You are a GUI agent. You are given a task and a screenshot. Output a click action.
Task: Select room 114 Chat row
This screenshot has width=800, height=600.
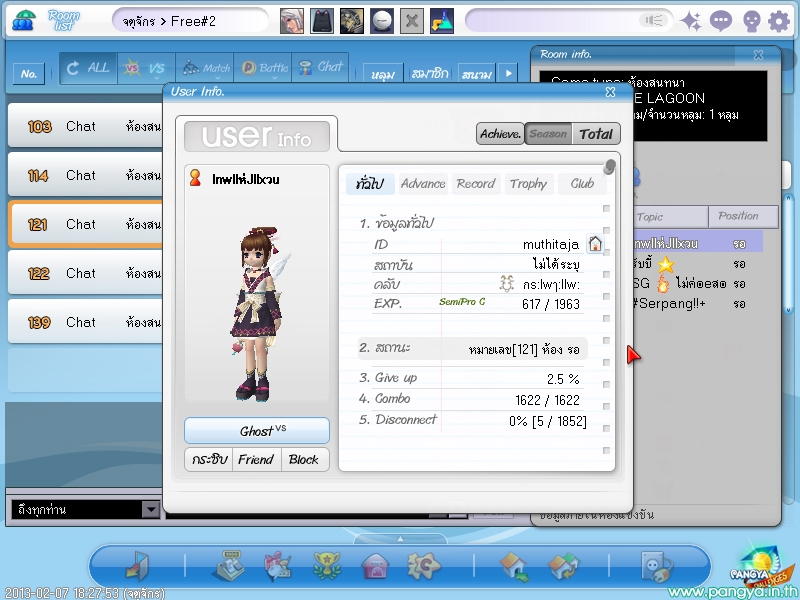pos(86,174)
